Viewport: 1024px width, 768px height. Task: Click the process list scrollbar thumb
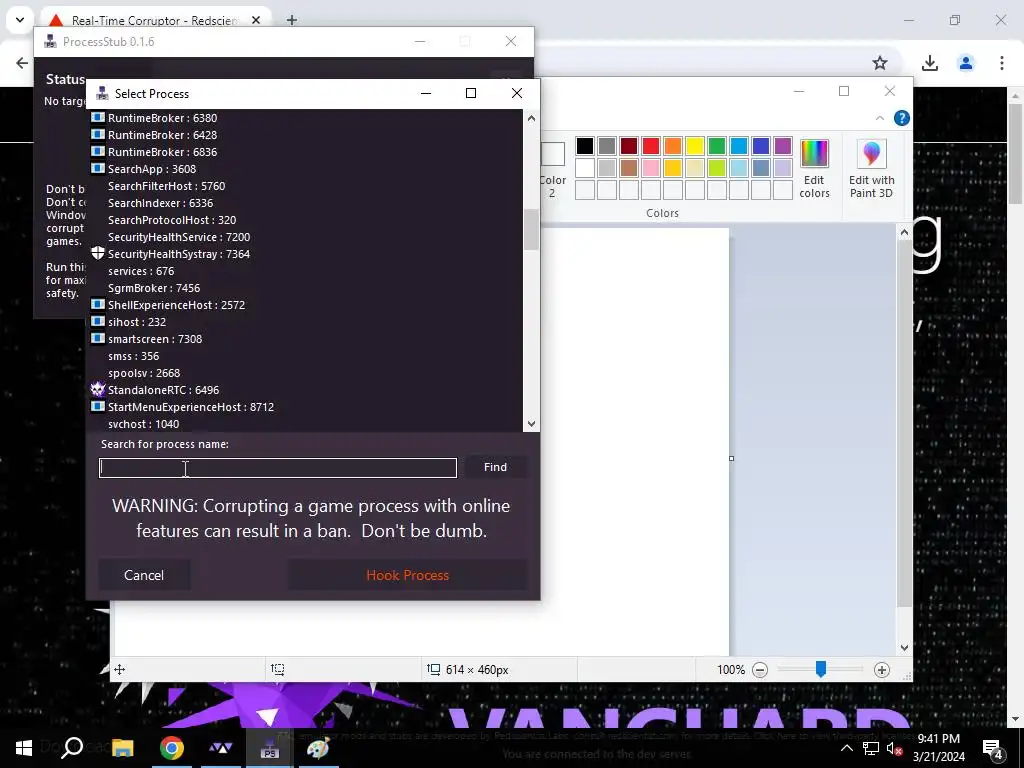[531, 229]
